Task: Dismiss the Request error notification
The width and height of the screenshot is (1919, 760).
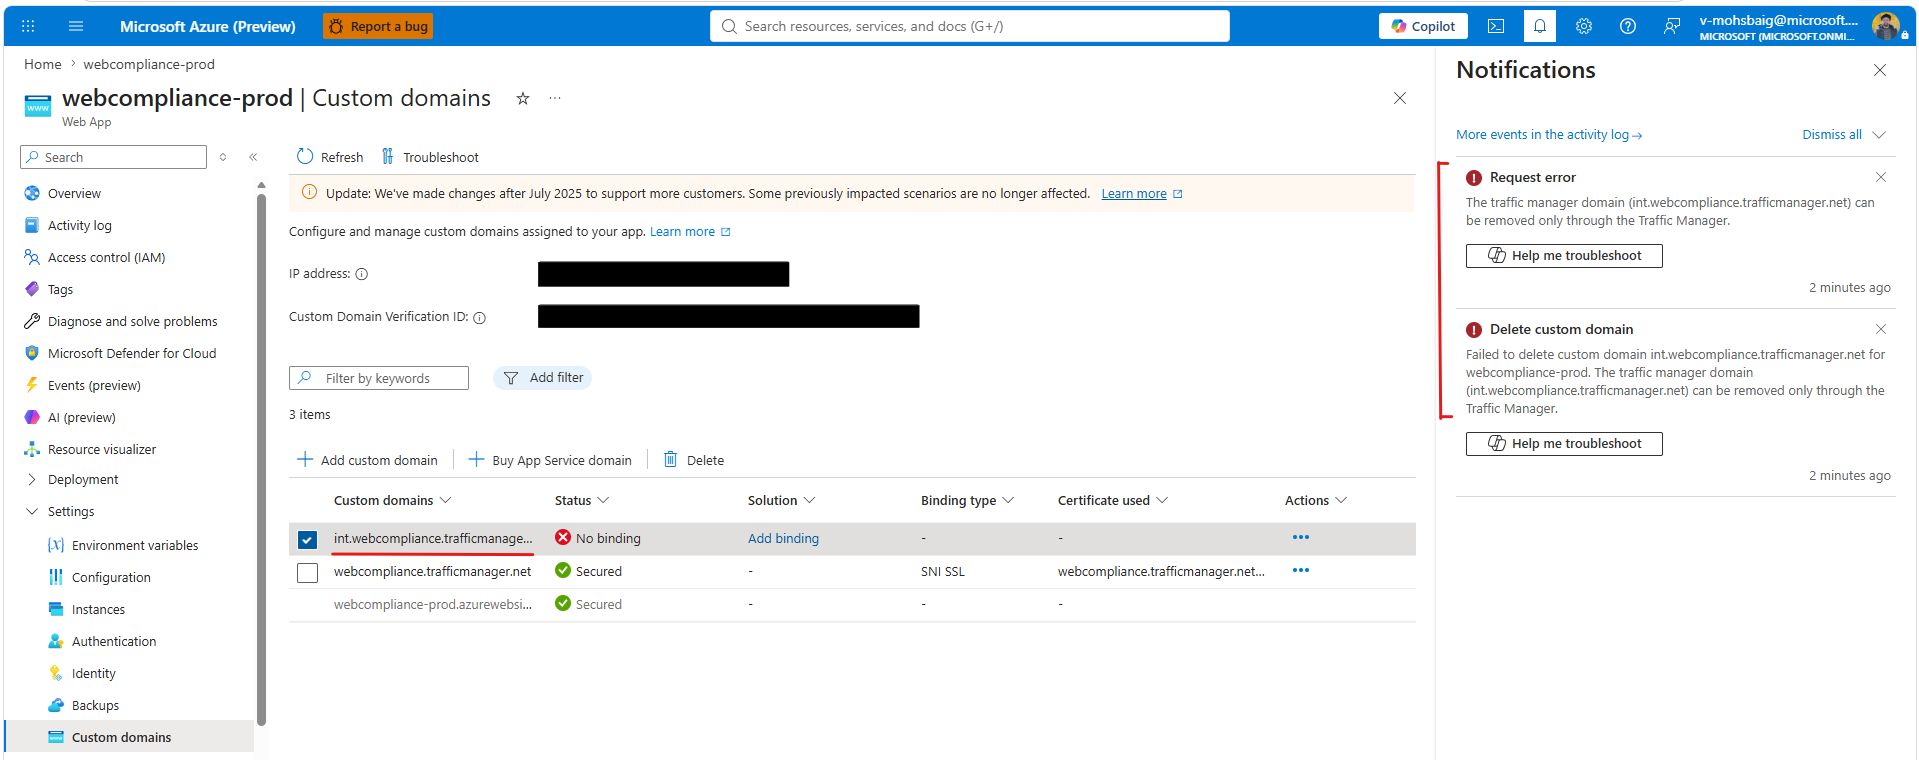Action: [1881, 177]
